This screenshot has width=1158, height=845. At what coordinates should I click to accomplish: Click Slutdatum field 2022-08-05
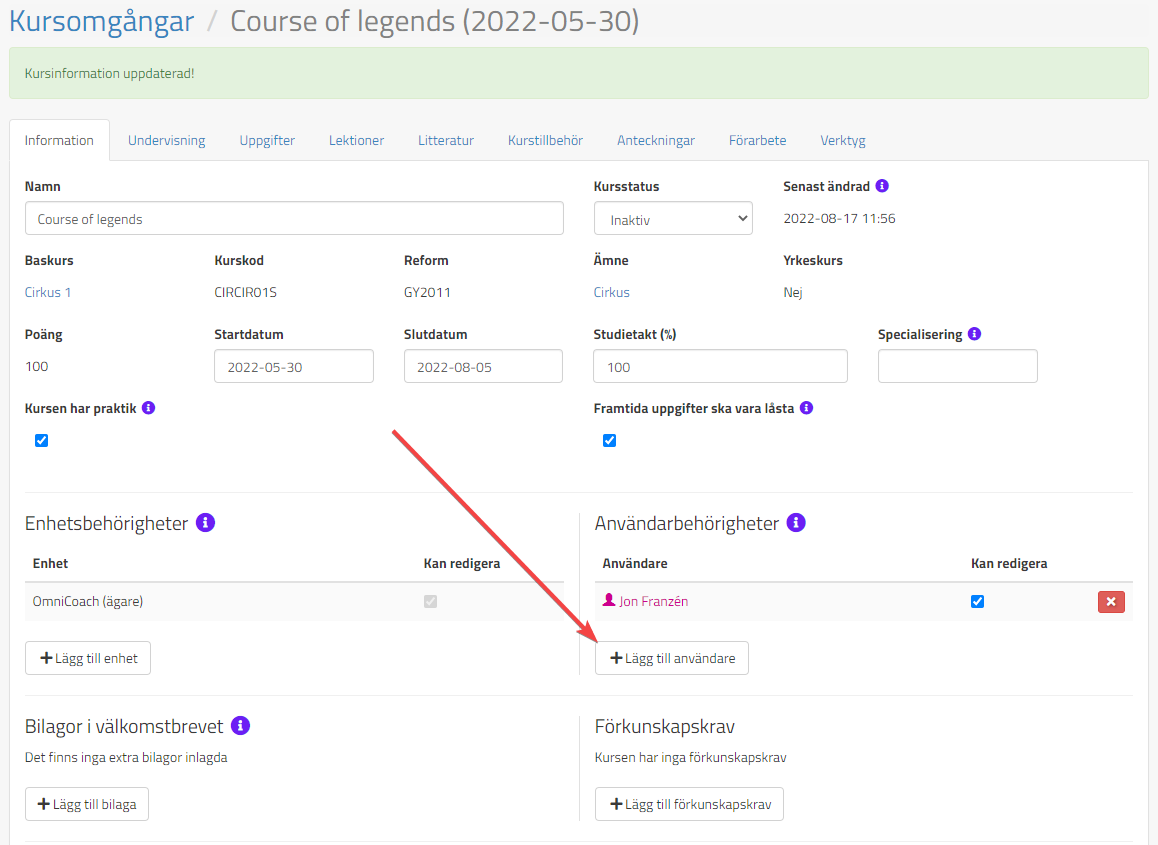pyautogui.click(x=483, y=366)
